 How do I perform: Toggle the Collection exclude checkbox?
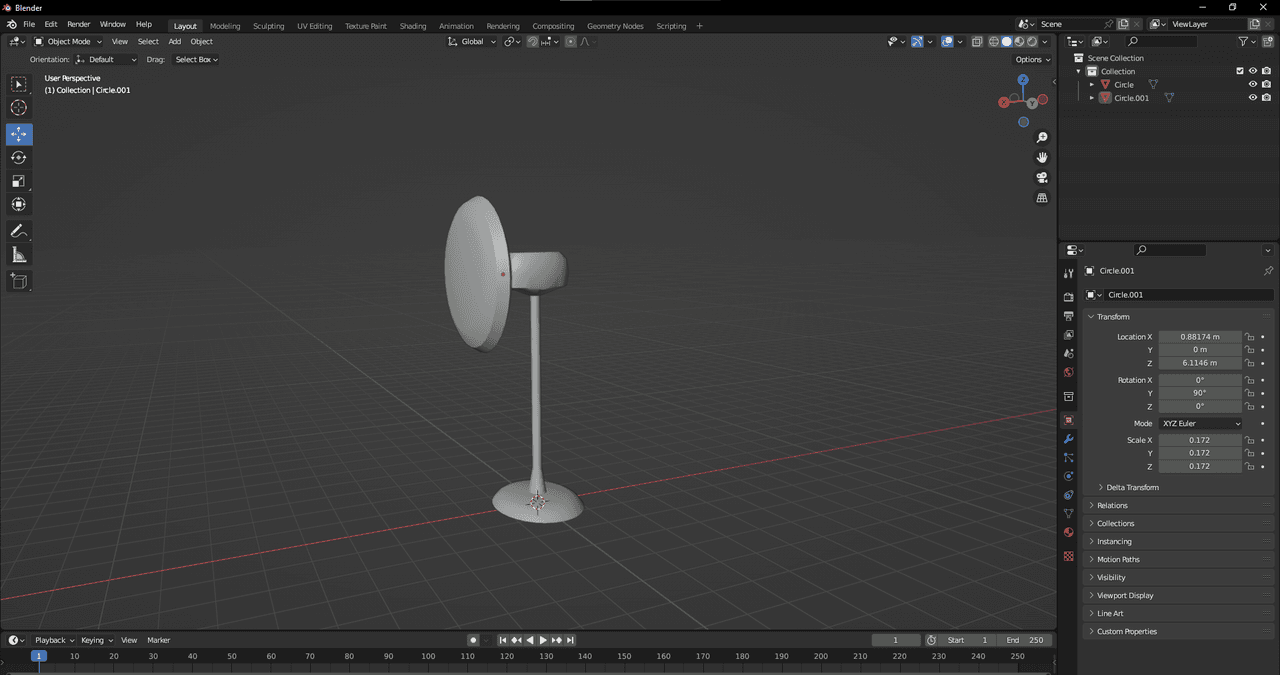click(1240, 71)
